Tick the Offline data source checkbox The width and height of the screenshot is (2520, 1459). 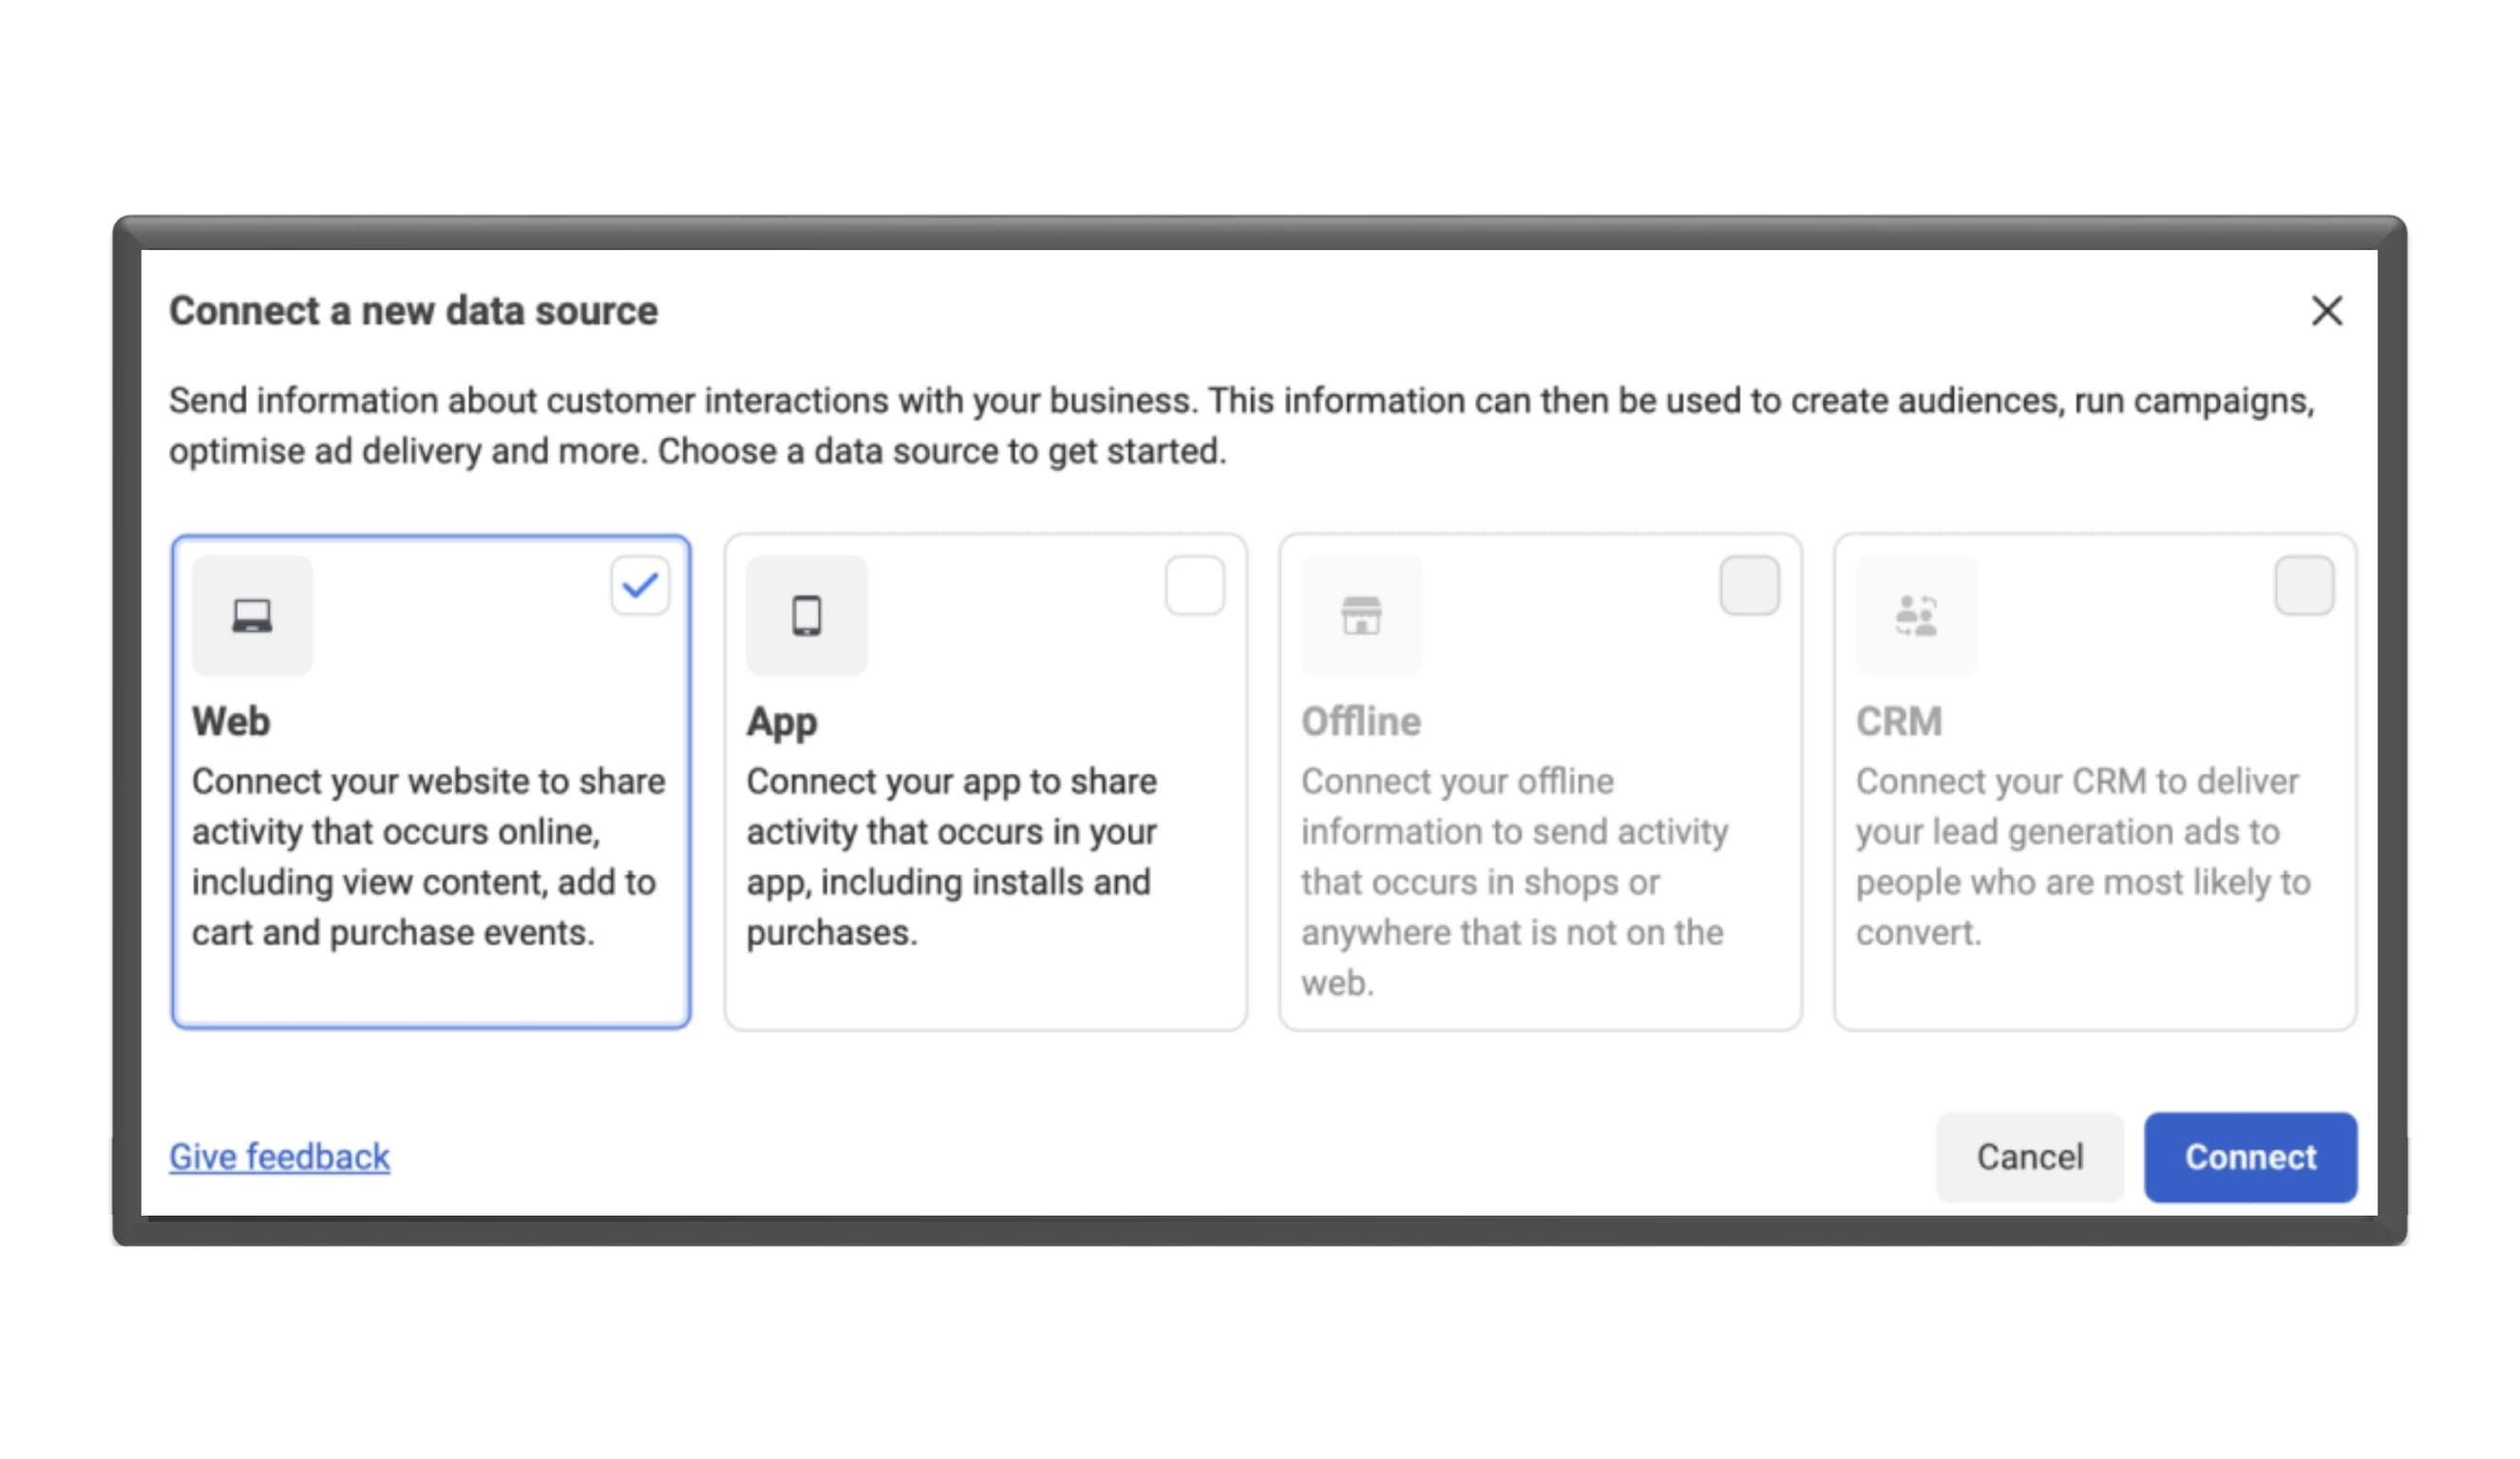[1749, 585]
